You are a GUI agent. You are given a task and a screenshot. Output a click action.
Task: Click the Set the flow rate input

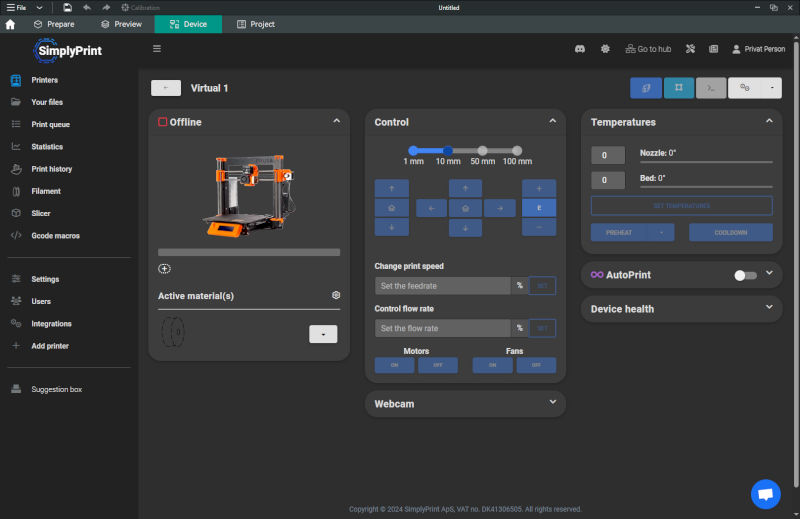point(442,328)
